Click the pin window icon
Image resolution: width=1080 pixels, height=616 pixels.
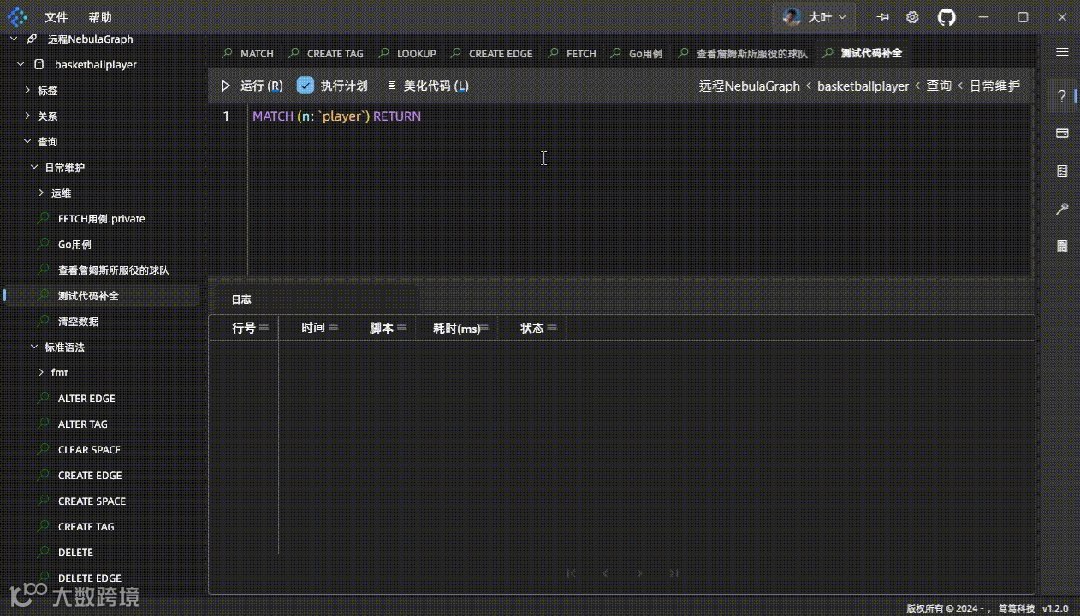[882, 17]
